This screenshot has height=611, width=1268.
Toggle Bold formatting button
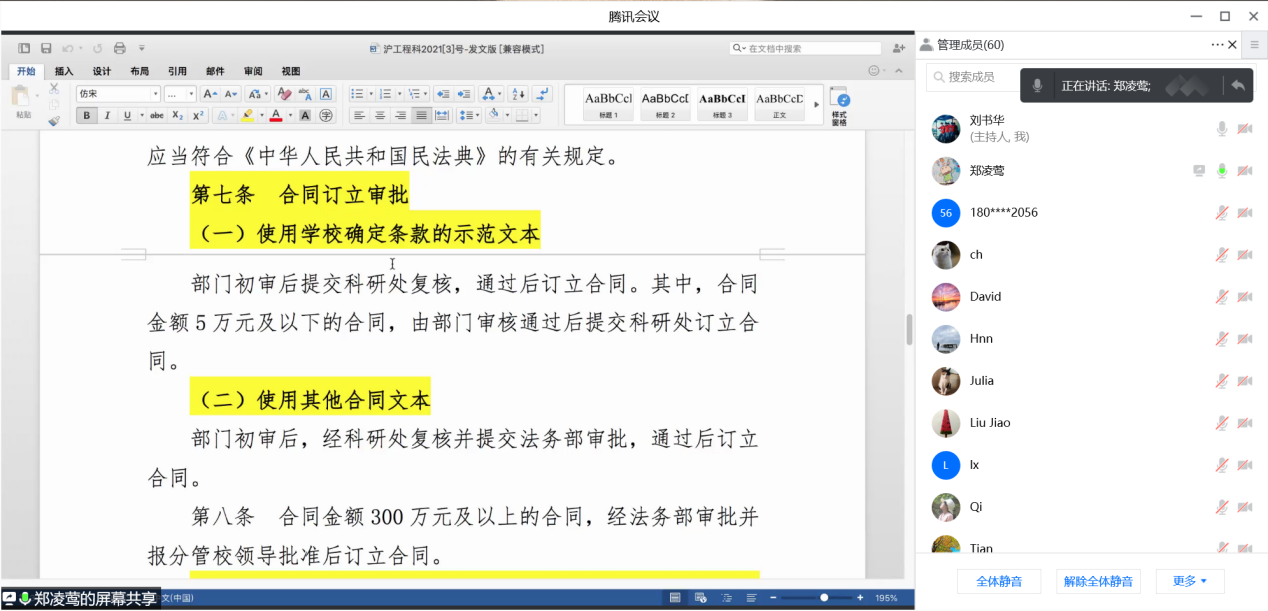tap(87, 116)
